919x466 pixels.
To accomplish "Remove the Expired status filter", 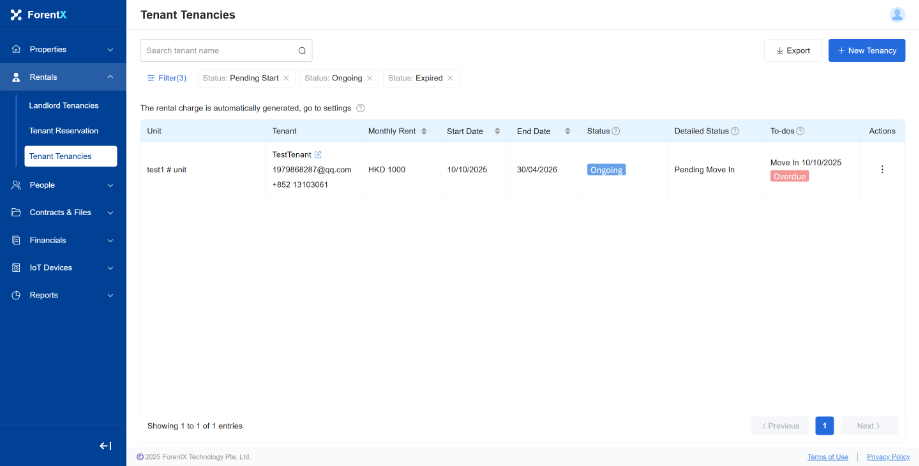I will coord(450,78).
